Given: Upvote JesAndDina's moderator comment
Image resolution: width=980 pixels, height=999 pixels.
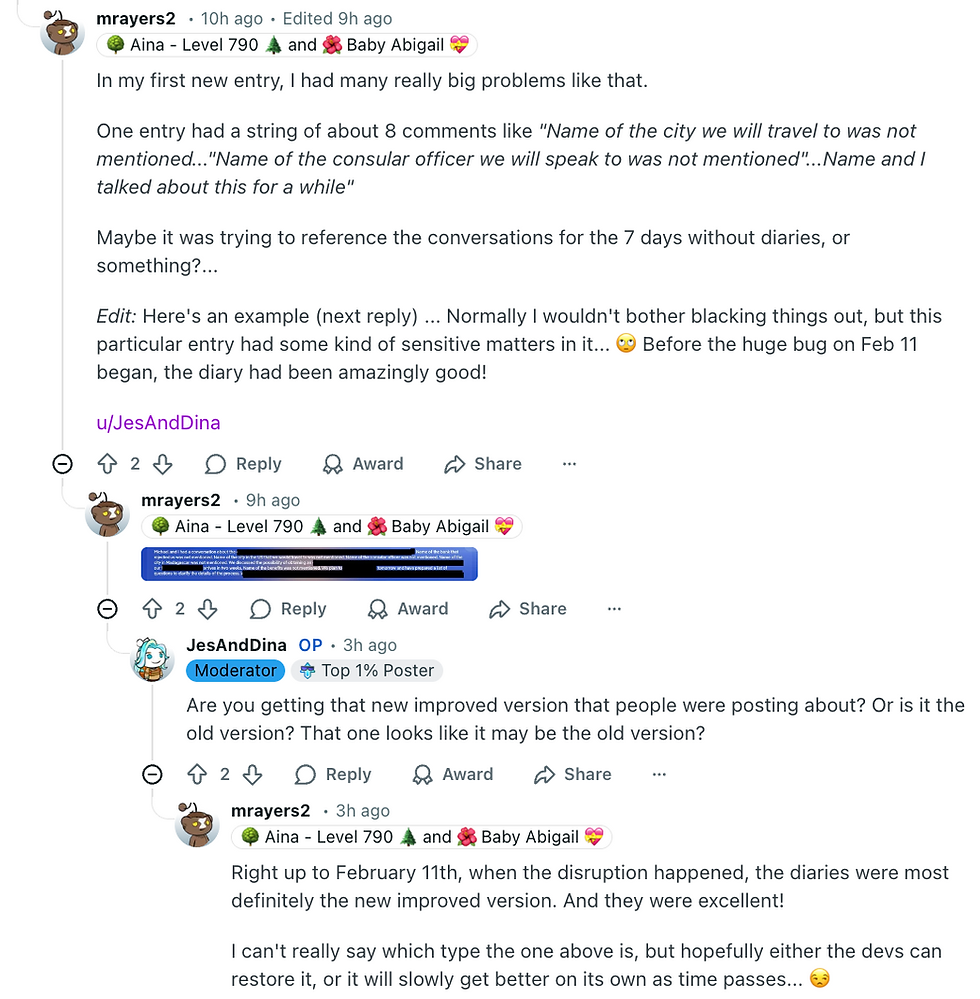Looking at the screenshot, I should point(197,774).
